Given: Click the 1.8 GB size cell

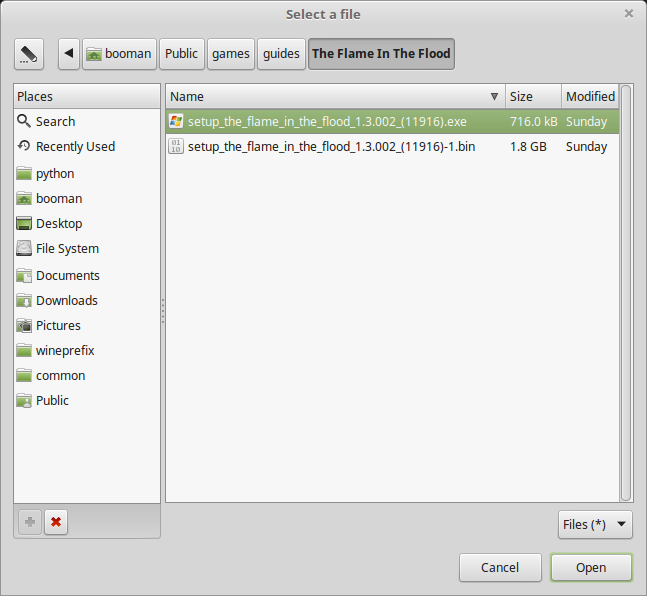Looking at the screenshot, I should pyautogui.click(x=528, y=147).
